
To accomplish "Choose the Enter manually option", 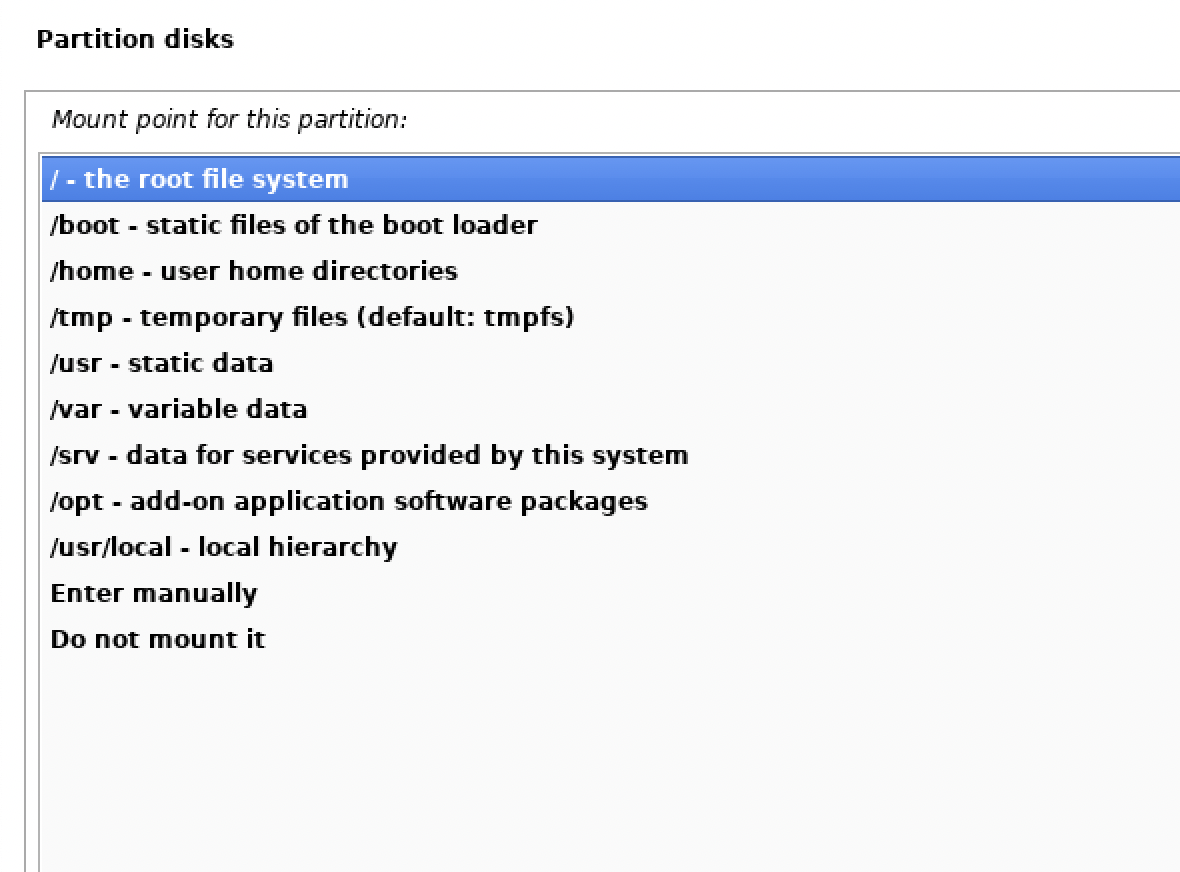I will [153, 594].
